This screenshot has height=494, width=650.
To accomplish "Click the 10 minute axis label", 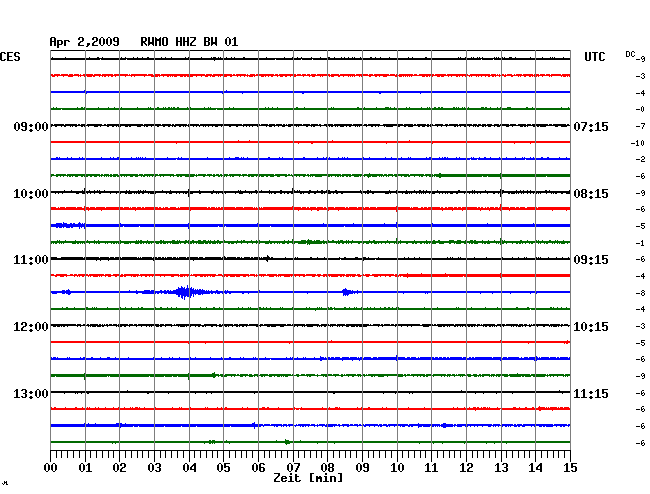I will 397,468.
